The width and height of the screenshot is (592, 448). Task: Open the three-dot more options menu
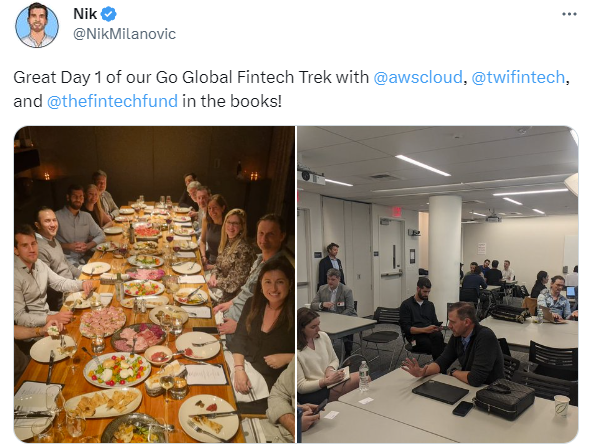point(569,14)
